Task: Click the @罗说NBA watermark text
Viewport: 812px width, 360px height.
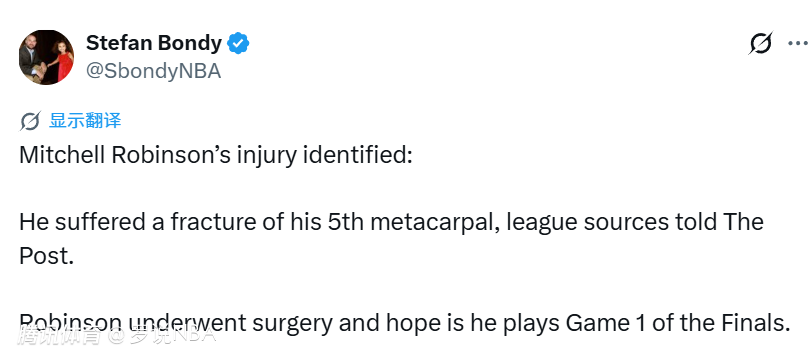Action: (161, 335)
